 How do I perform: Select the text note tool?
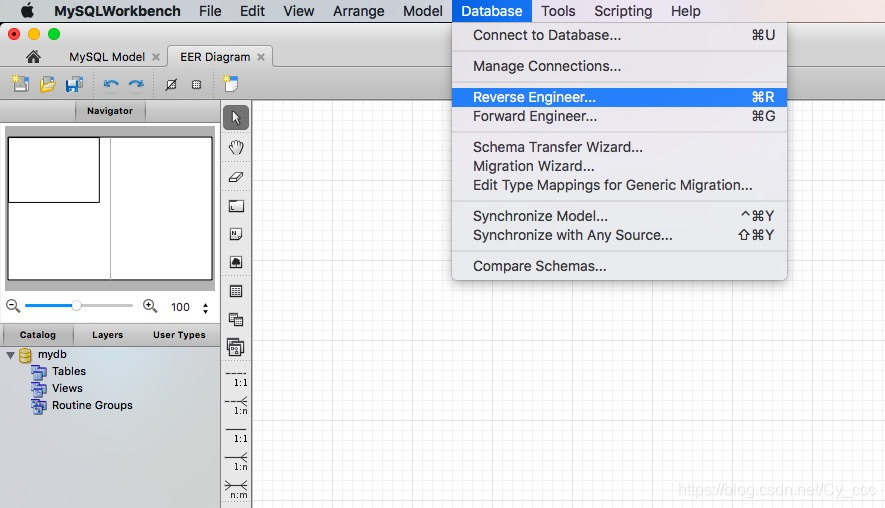(236, 234)
